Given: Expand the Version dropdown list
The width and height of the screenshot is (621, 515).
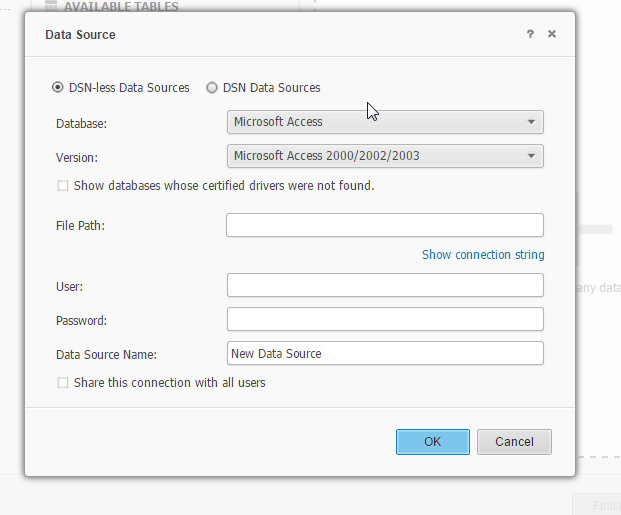Looking at the screenshot, I should click(x=385, y=156).
